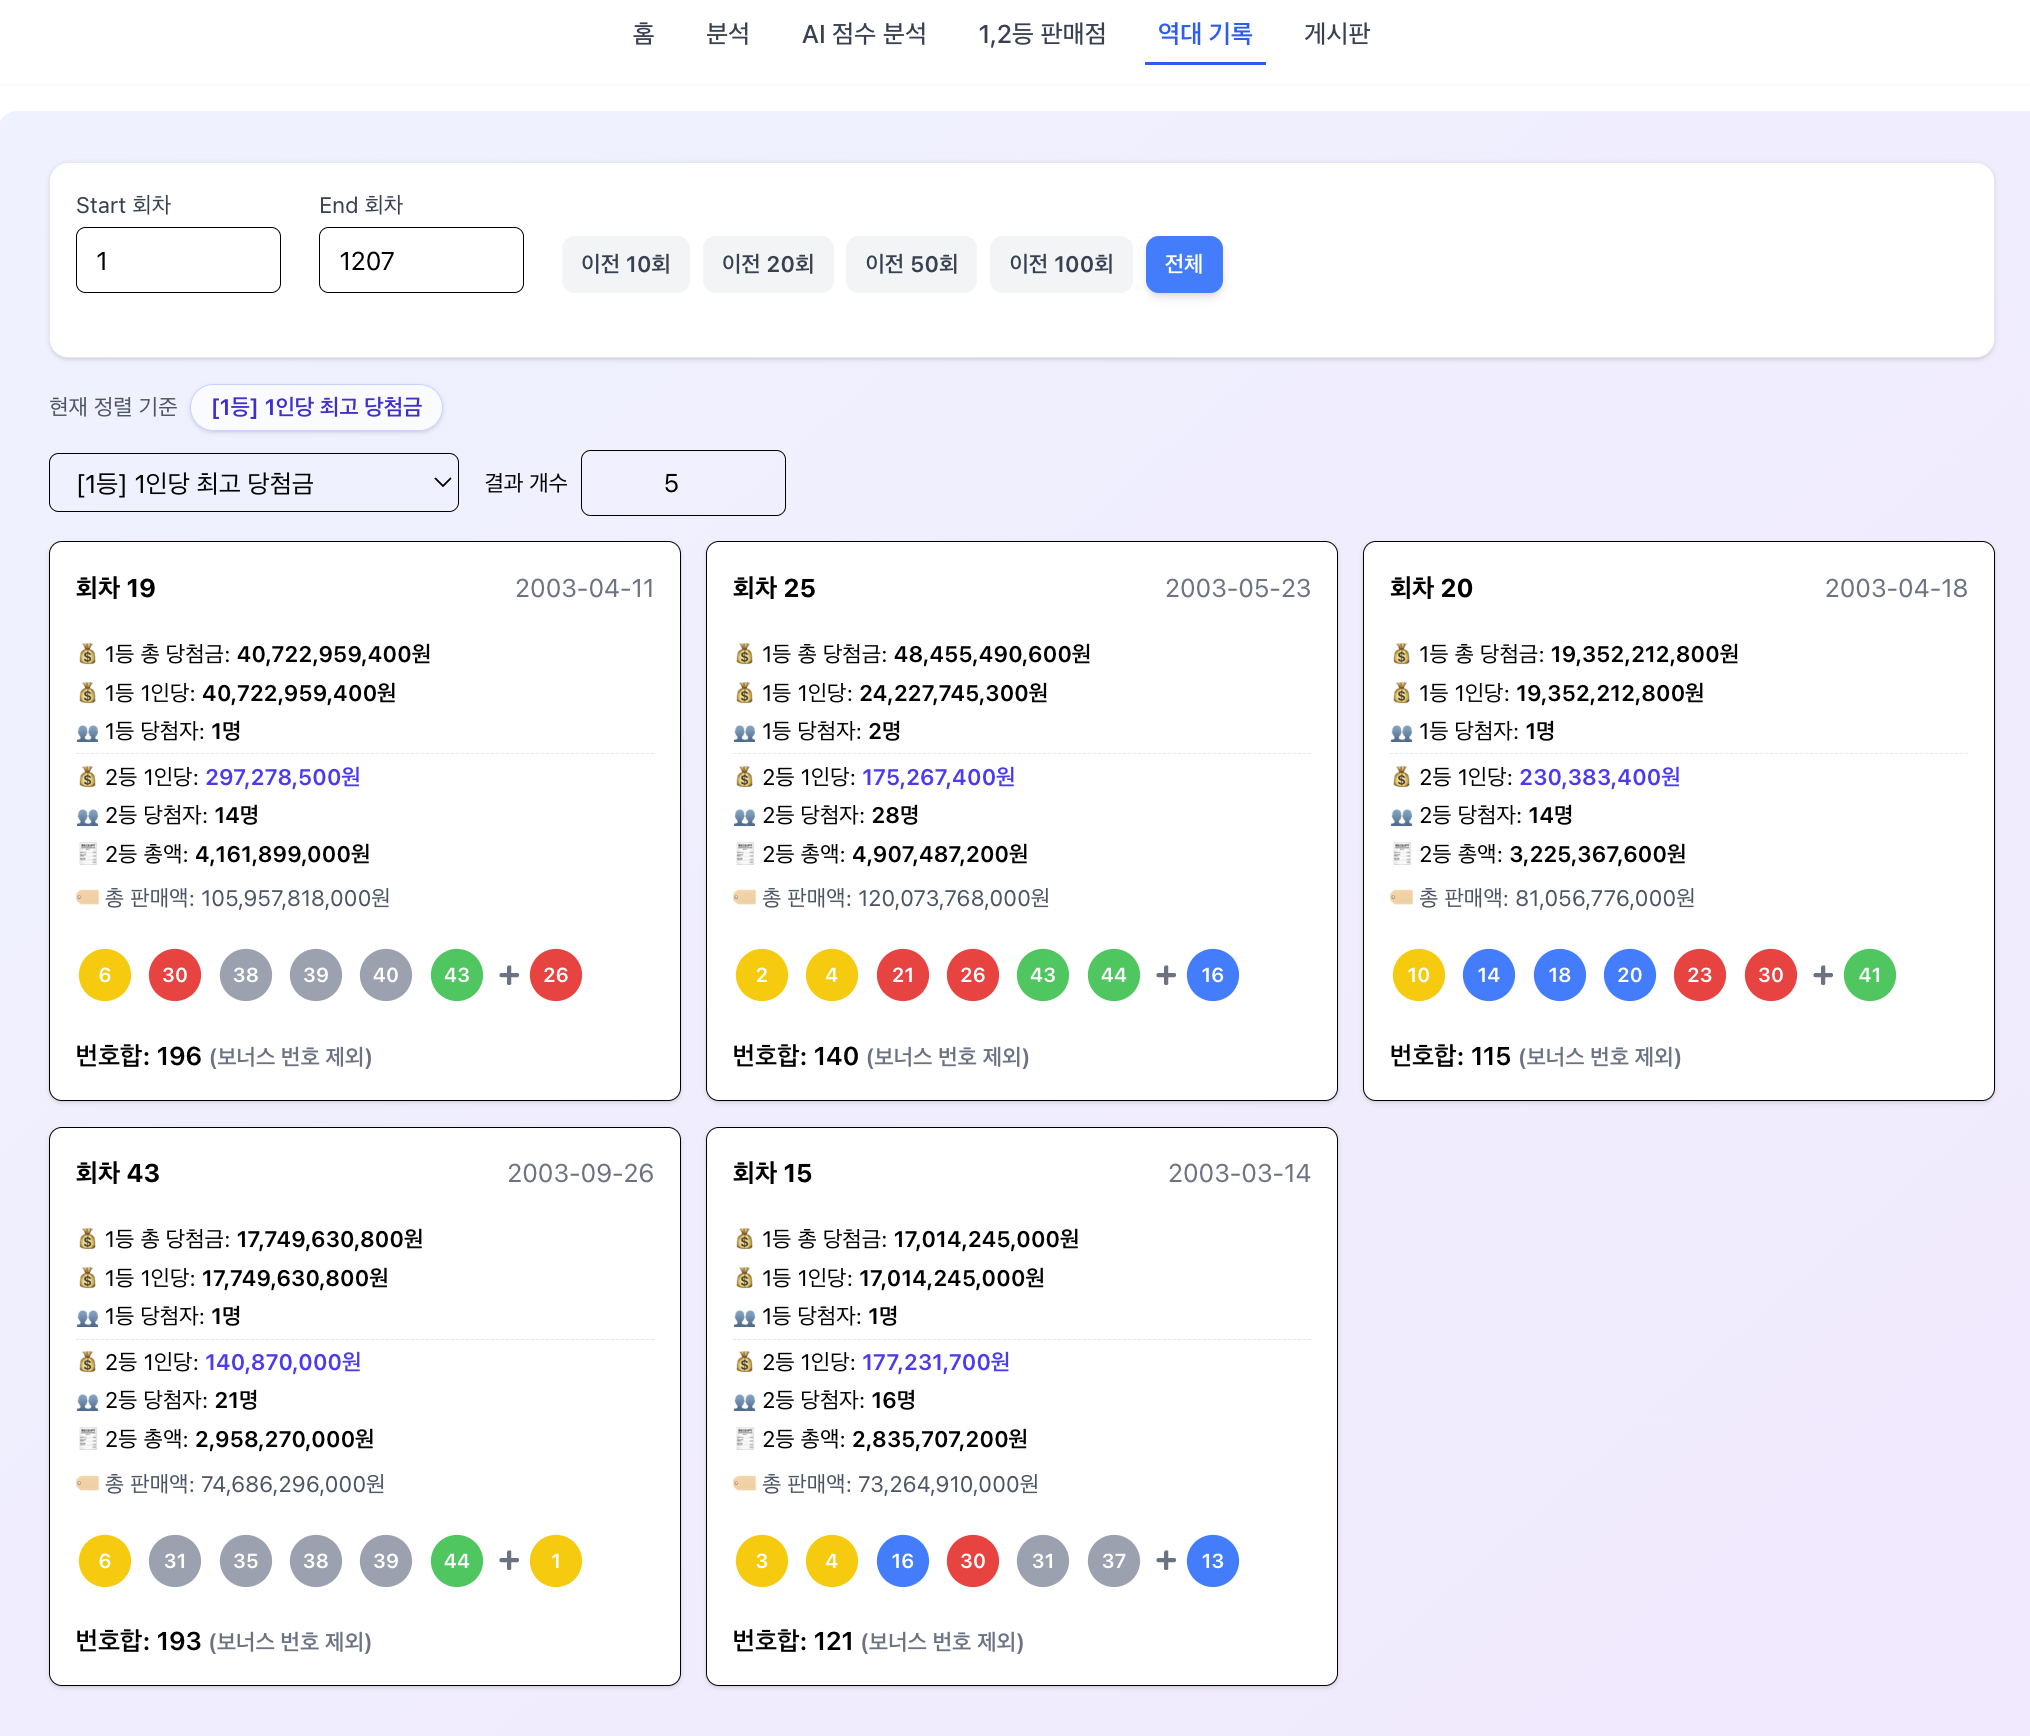Click the 2등 amount 140,870,000원
Screen dimensions: 2030x1736
tap(283, 1362)
